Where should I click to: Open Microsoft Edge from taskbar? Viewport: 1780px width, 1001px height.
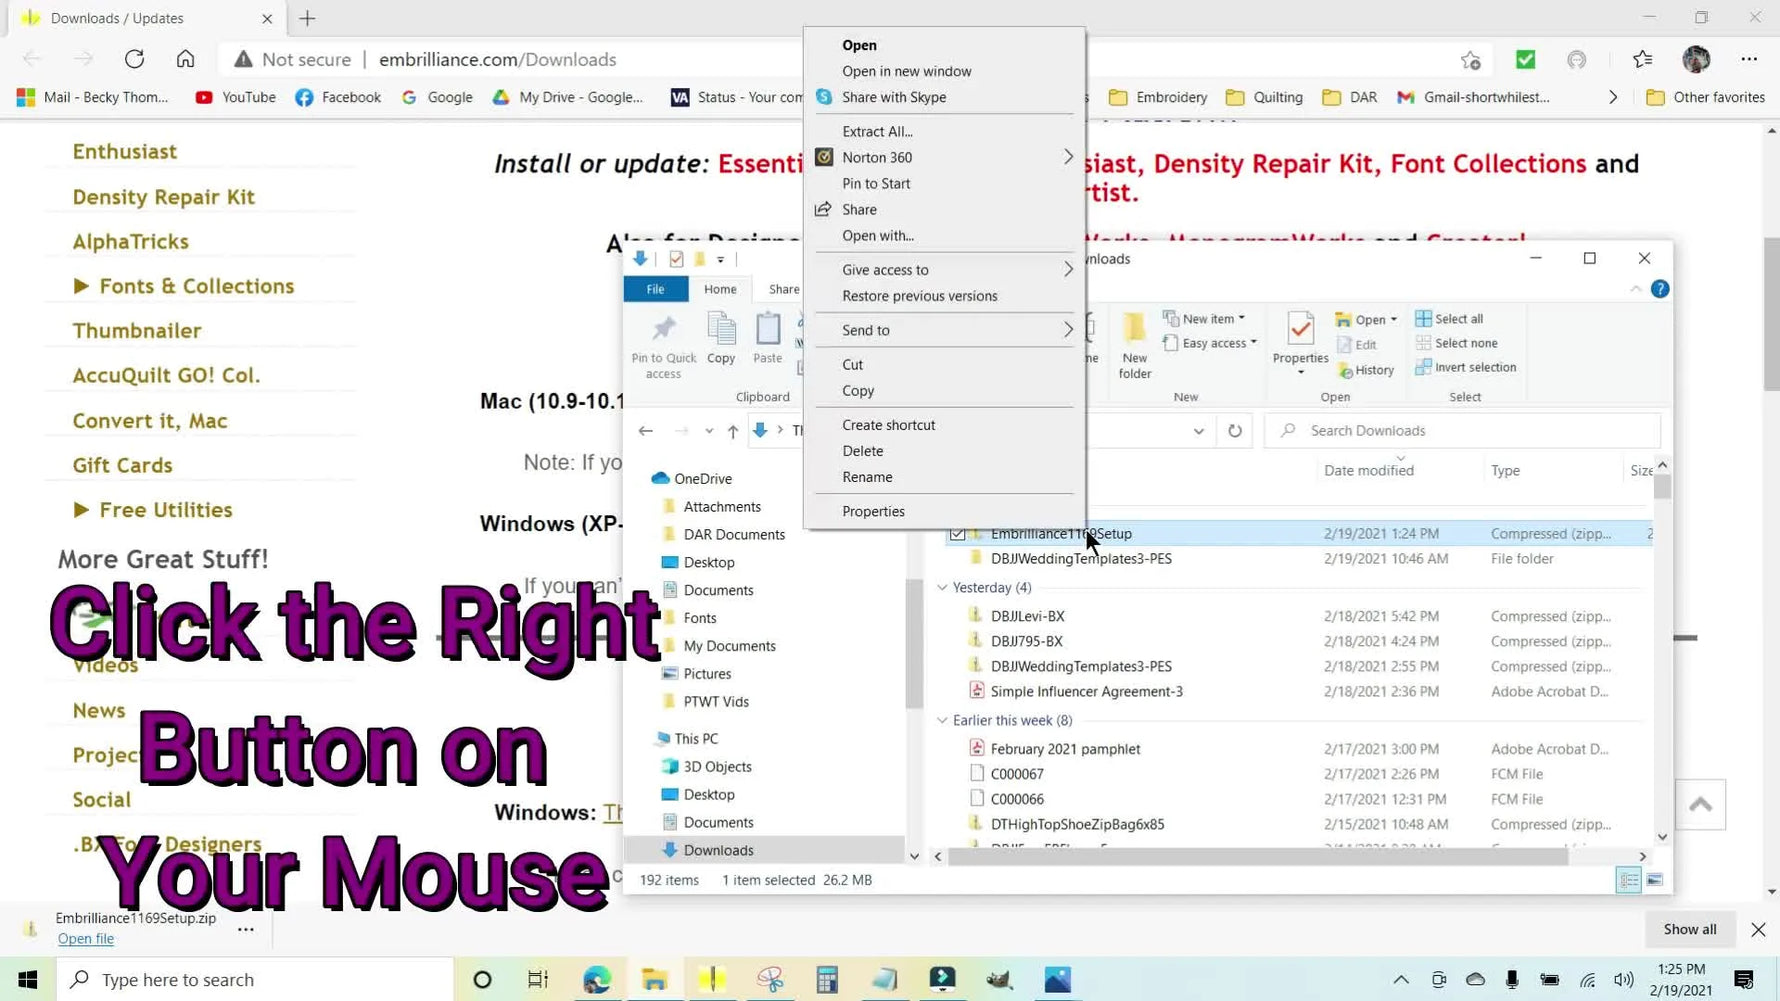click(597, 979)
